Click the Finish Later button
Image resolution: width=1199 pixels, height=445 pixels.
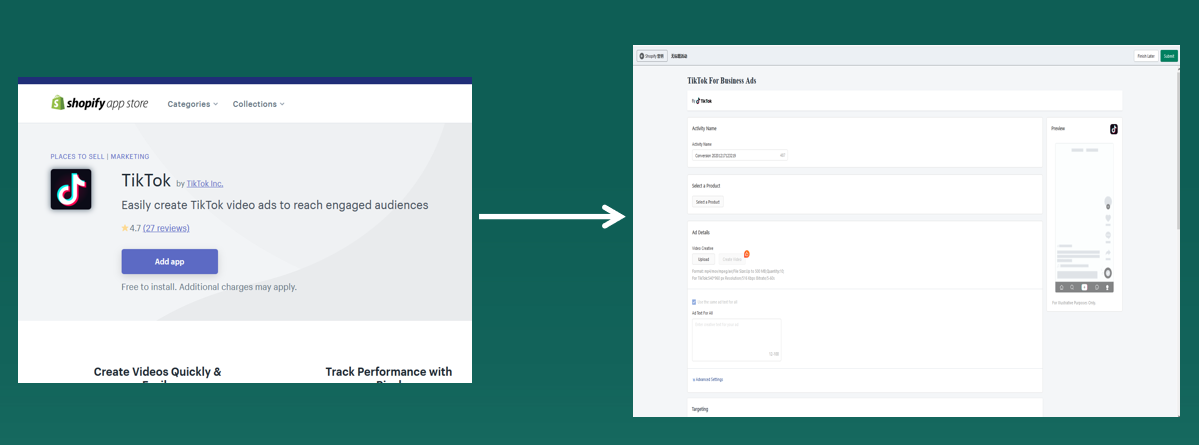[1145, 56]
